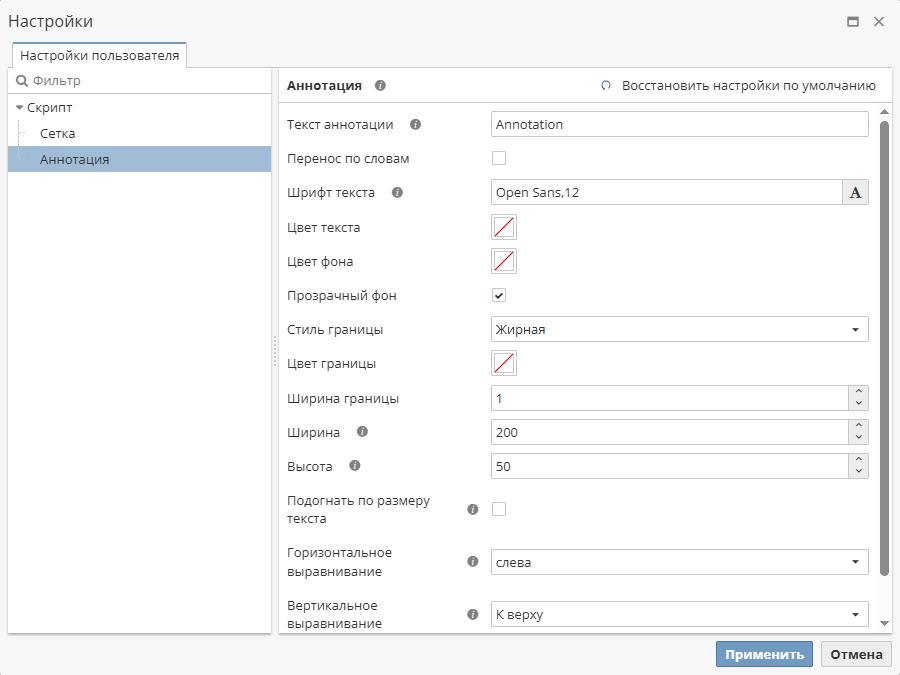Click info icon beside Высота label
Screen dimensions: 900x675
(x=354, y=466)
